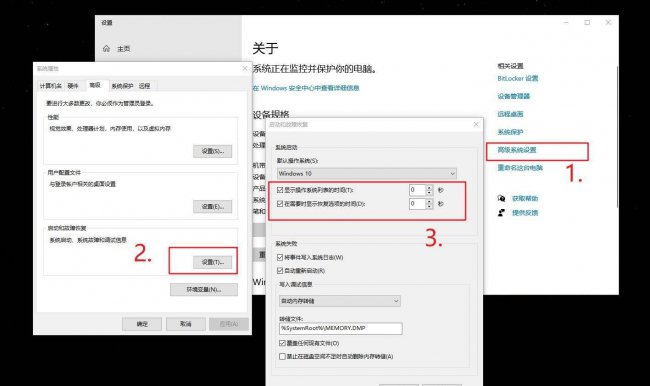This screenshot has height=386, width=650.
Task: Click the Settings window vertical scrollbar
Action: coord(617,137)
